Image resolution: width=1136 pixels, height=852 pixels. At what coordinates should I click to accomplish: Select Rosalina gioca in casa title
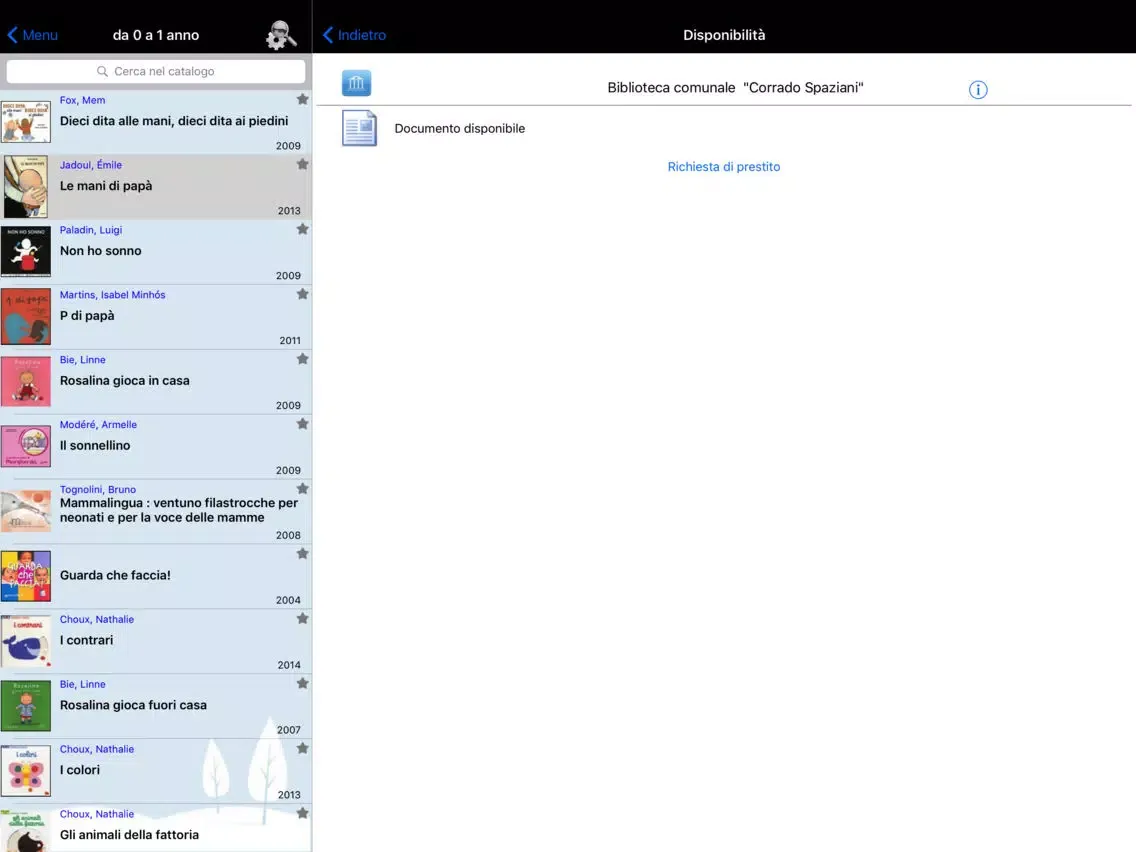pos(125,380)
